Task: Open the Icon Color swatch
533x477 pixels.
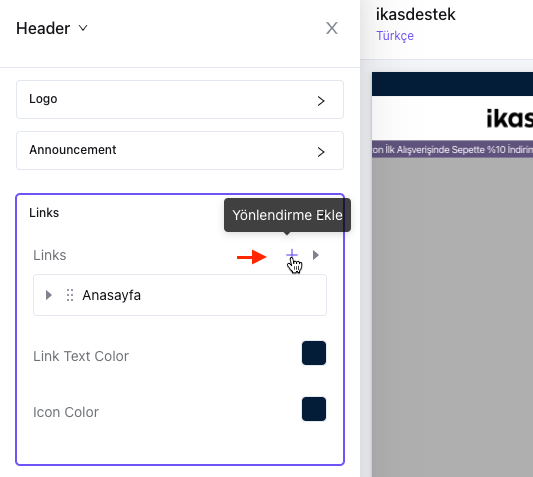Action: [x=314, y=409]
